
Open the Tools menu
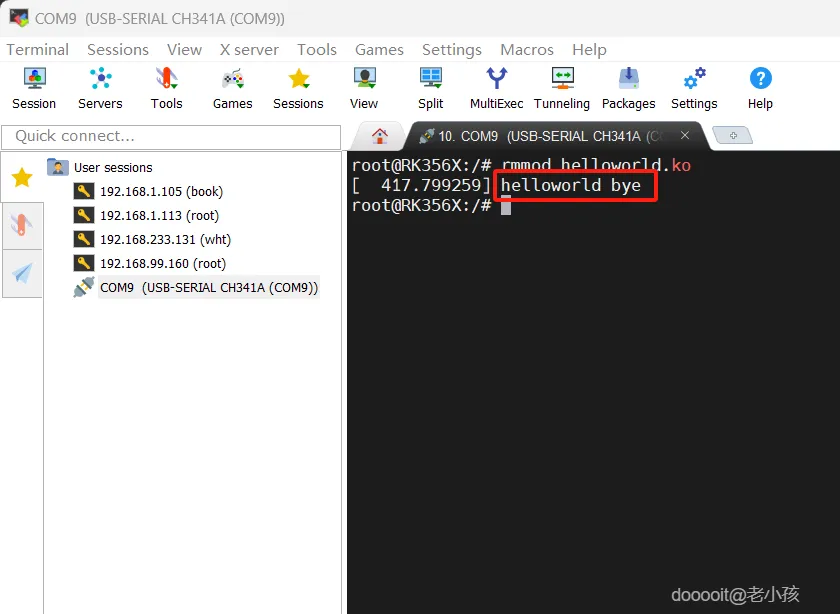pos(317,49)
